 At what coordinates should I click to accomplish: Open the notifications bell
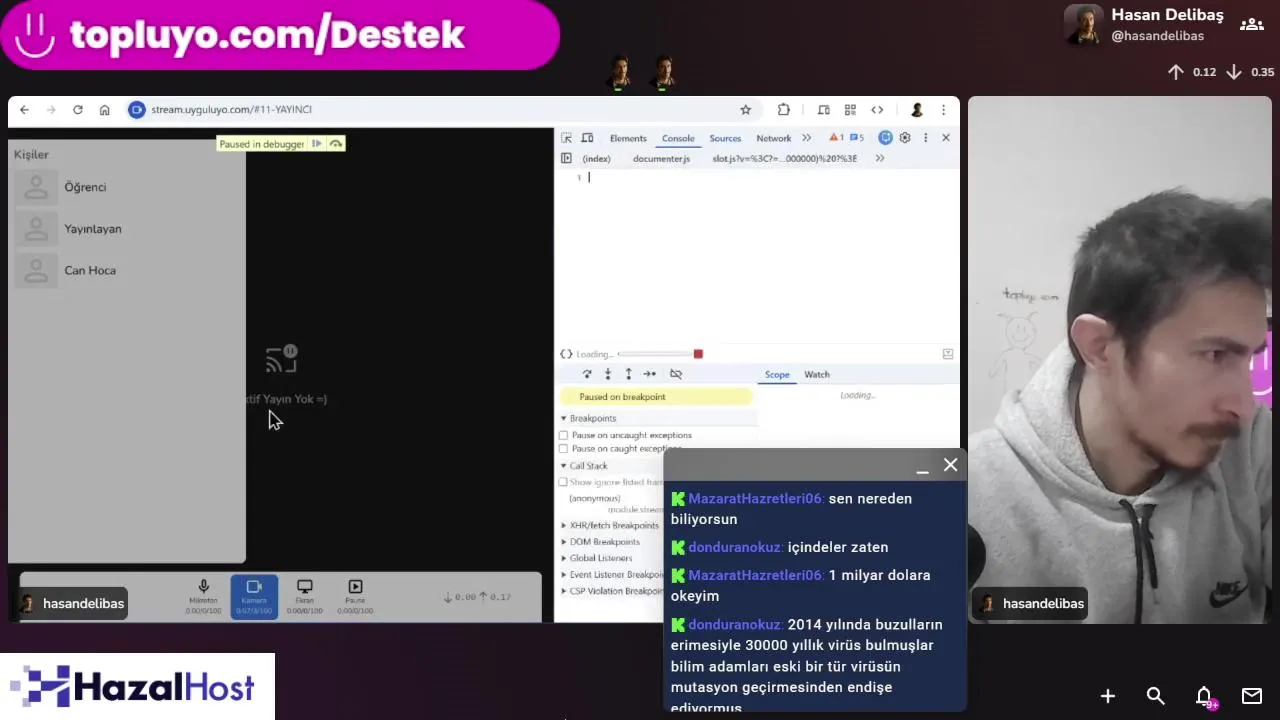tap(1204, 696)
